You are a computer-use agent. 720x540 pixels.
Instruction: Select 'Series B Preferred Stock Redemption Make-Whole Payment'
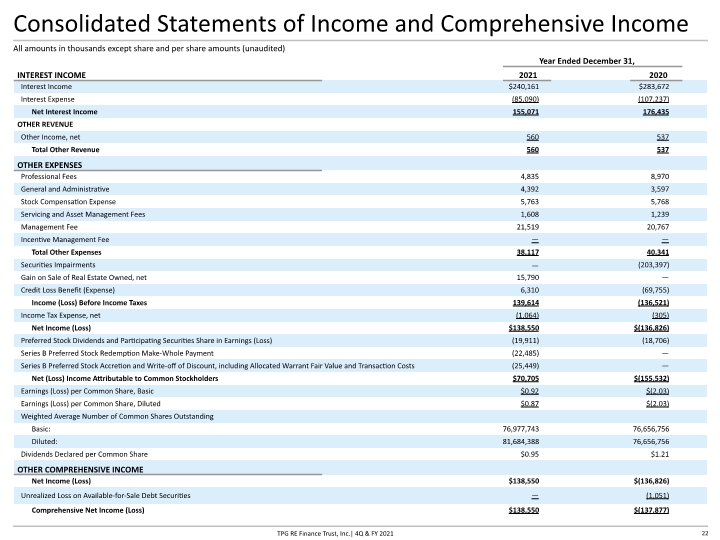pyautogui.click(x=117, y=353)
